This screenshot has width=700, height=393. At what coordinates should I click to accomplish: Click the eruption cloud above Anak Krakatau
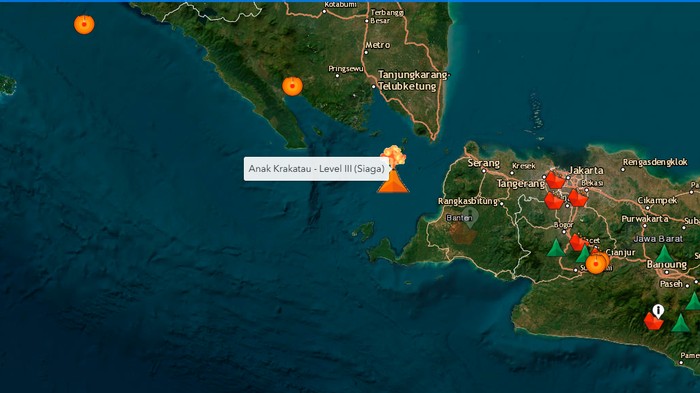pyautogui.click(x=394, y=156)
